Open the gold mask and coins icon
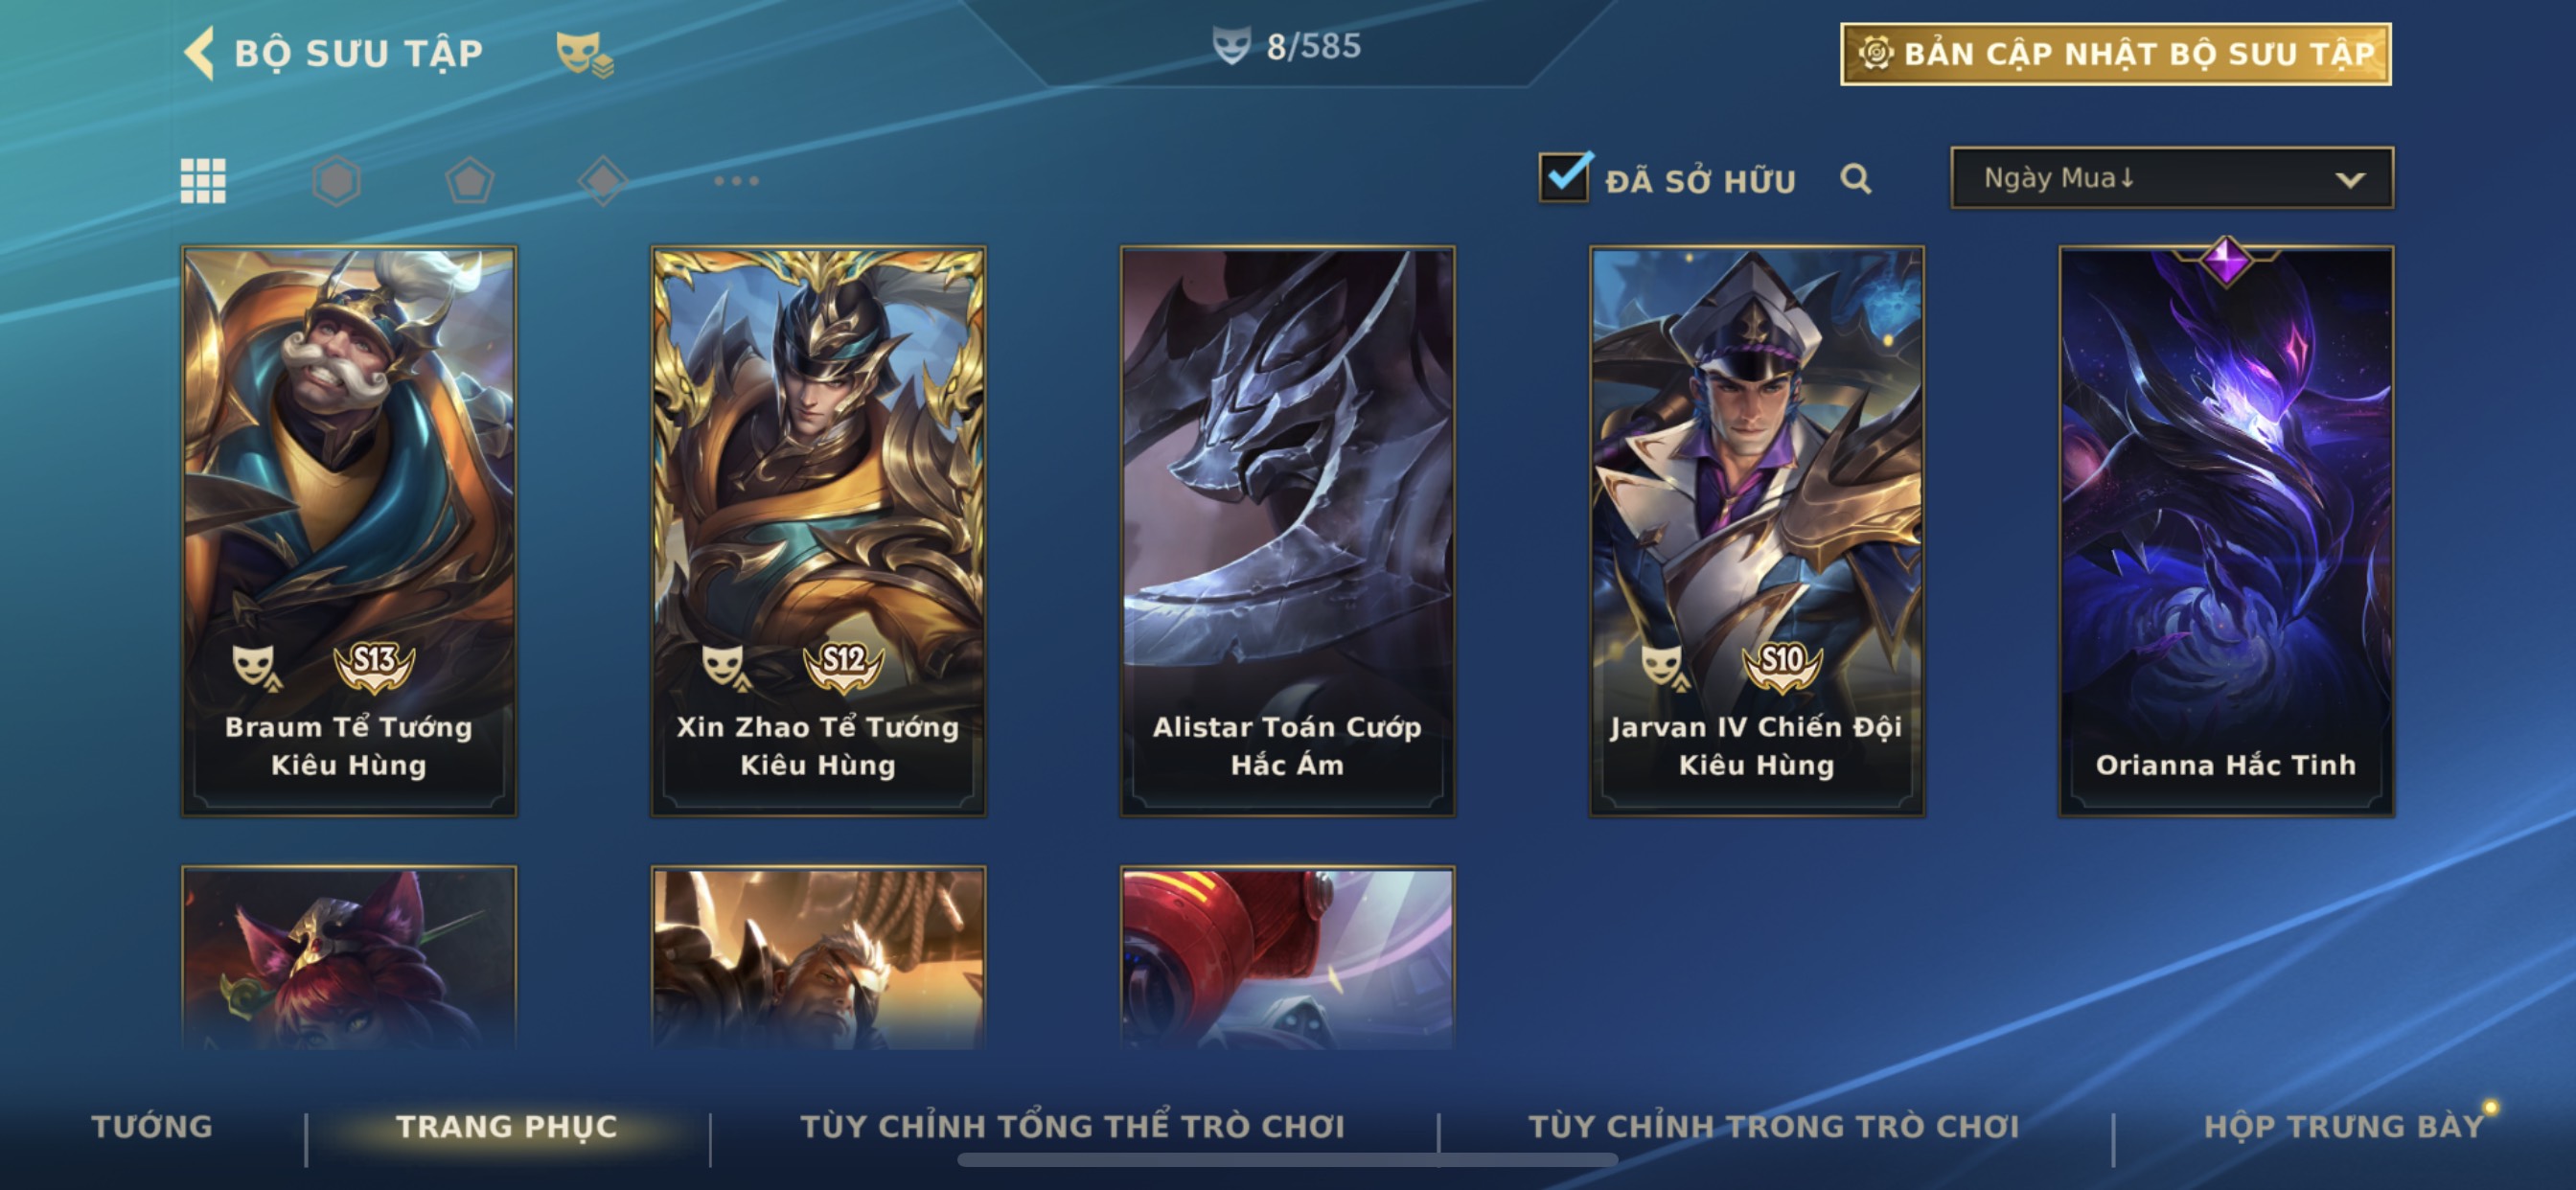 tap(584, 54)
